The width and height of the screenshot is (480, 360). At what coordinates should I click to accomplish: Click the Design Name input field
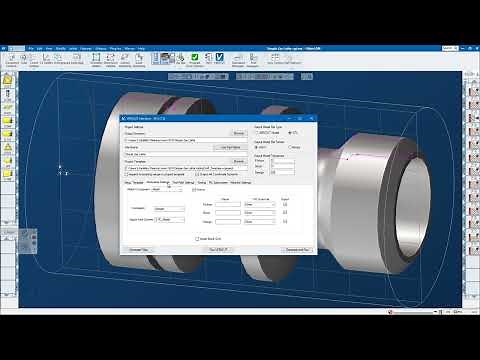[x=228, y=222]
